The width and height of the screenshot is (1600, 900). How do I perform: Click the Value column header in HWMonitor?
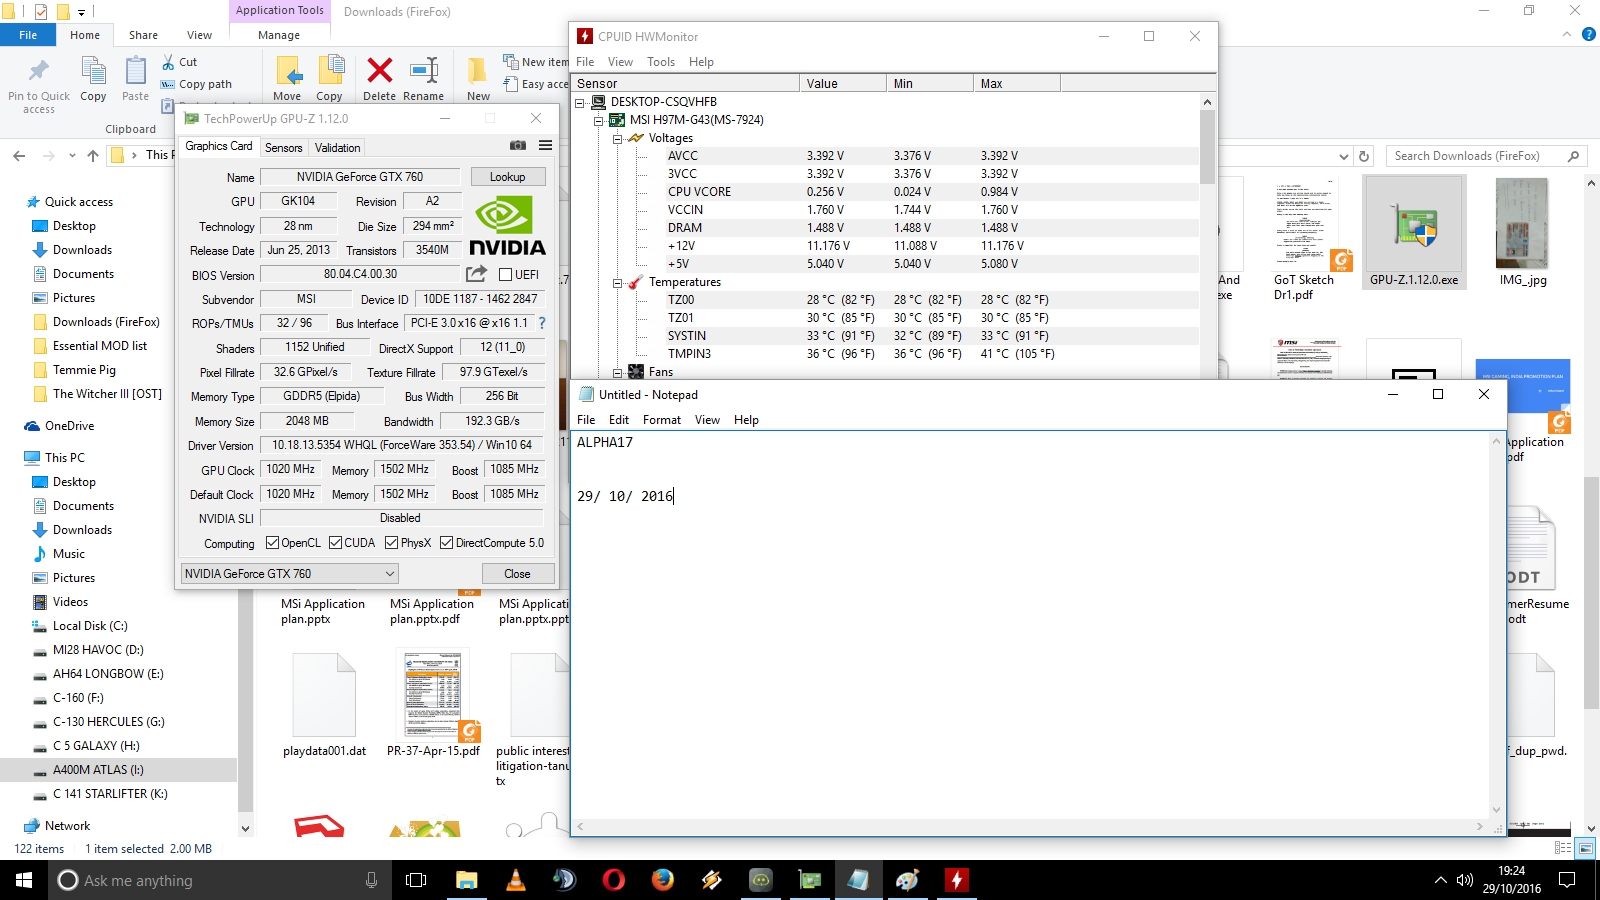[x=844, y=84]
